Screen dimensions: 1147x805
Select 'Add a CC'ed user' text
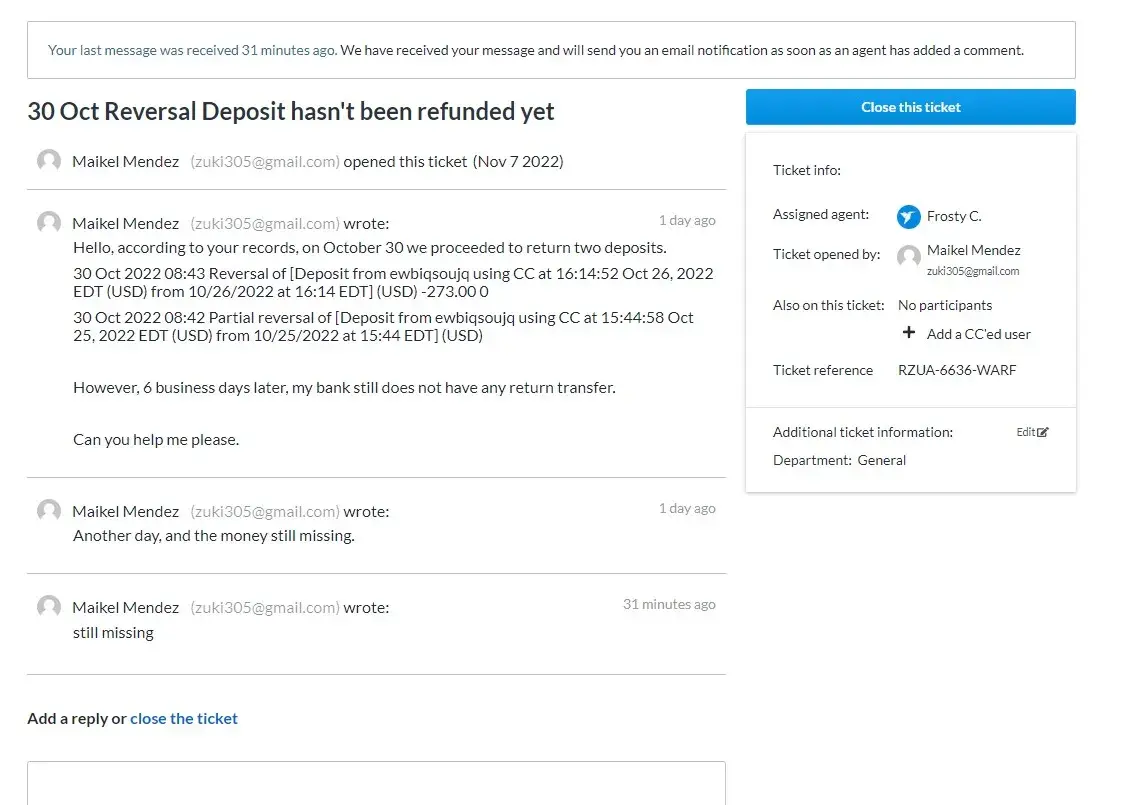[978, 334]
